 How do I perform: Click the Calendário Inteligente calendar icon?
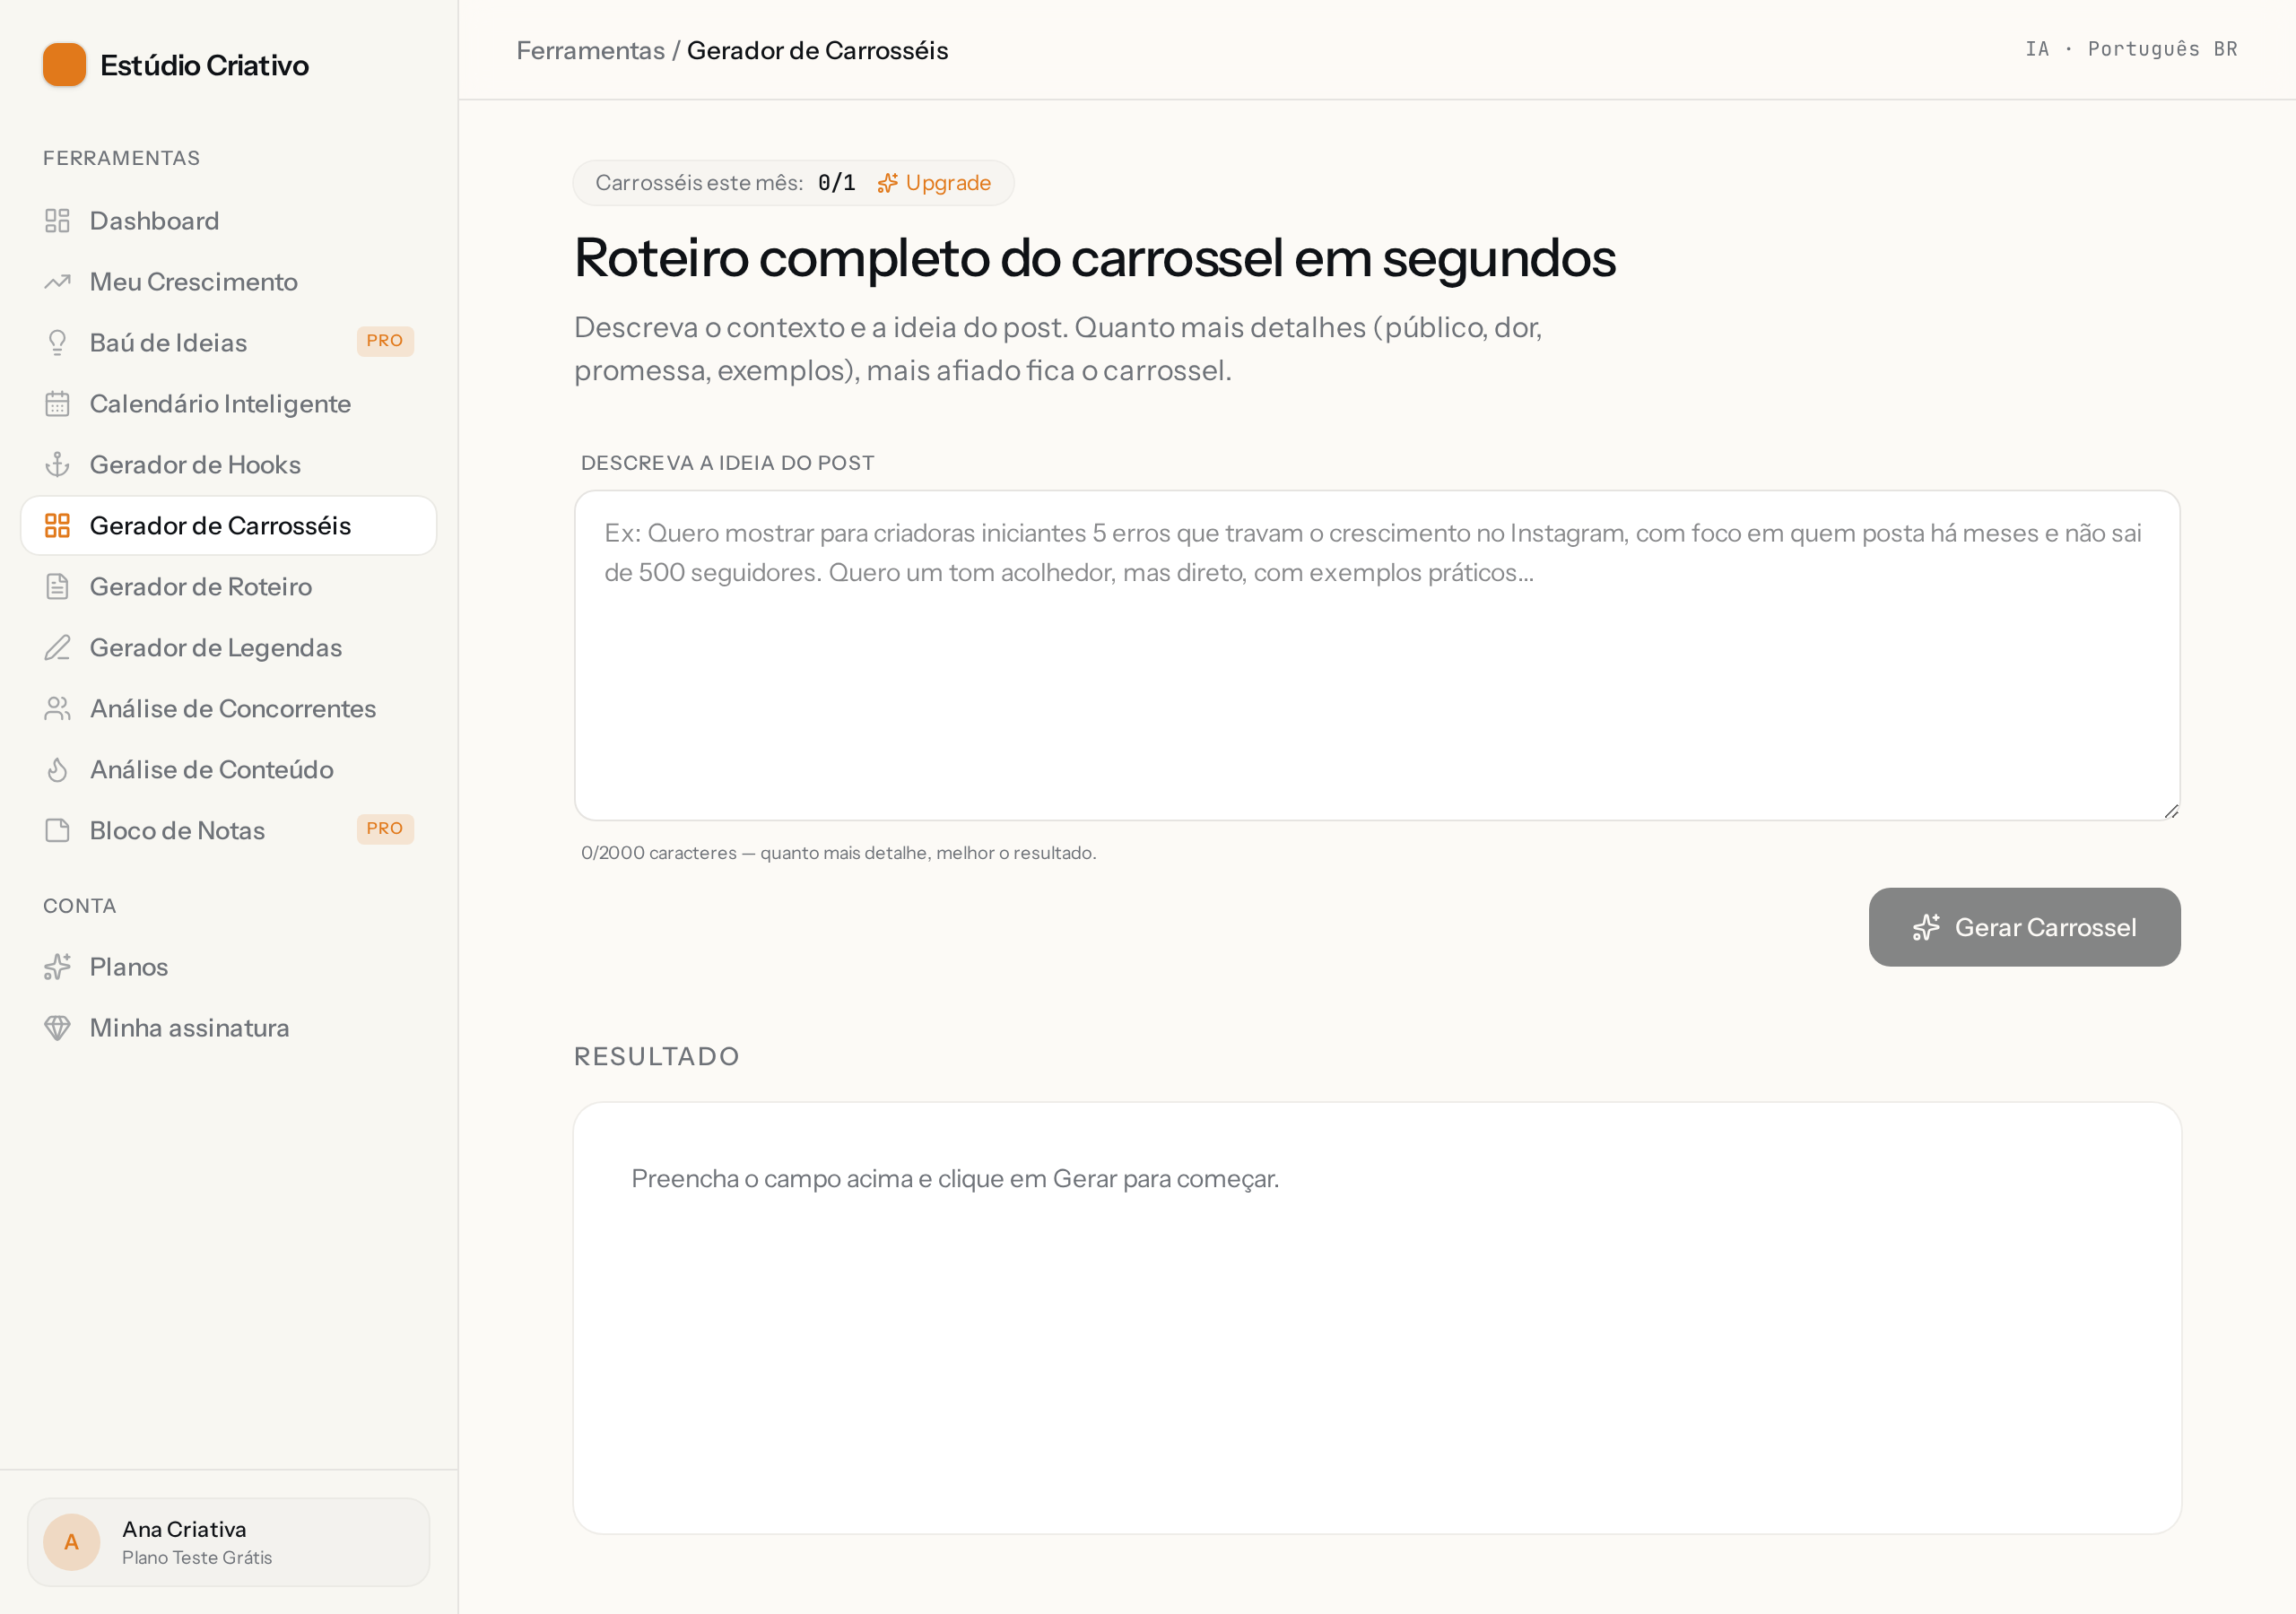[57, 404]
